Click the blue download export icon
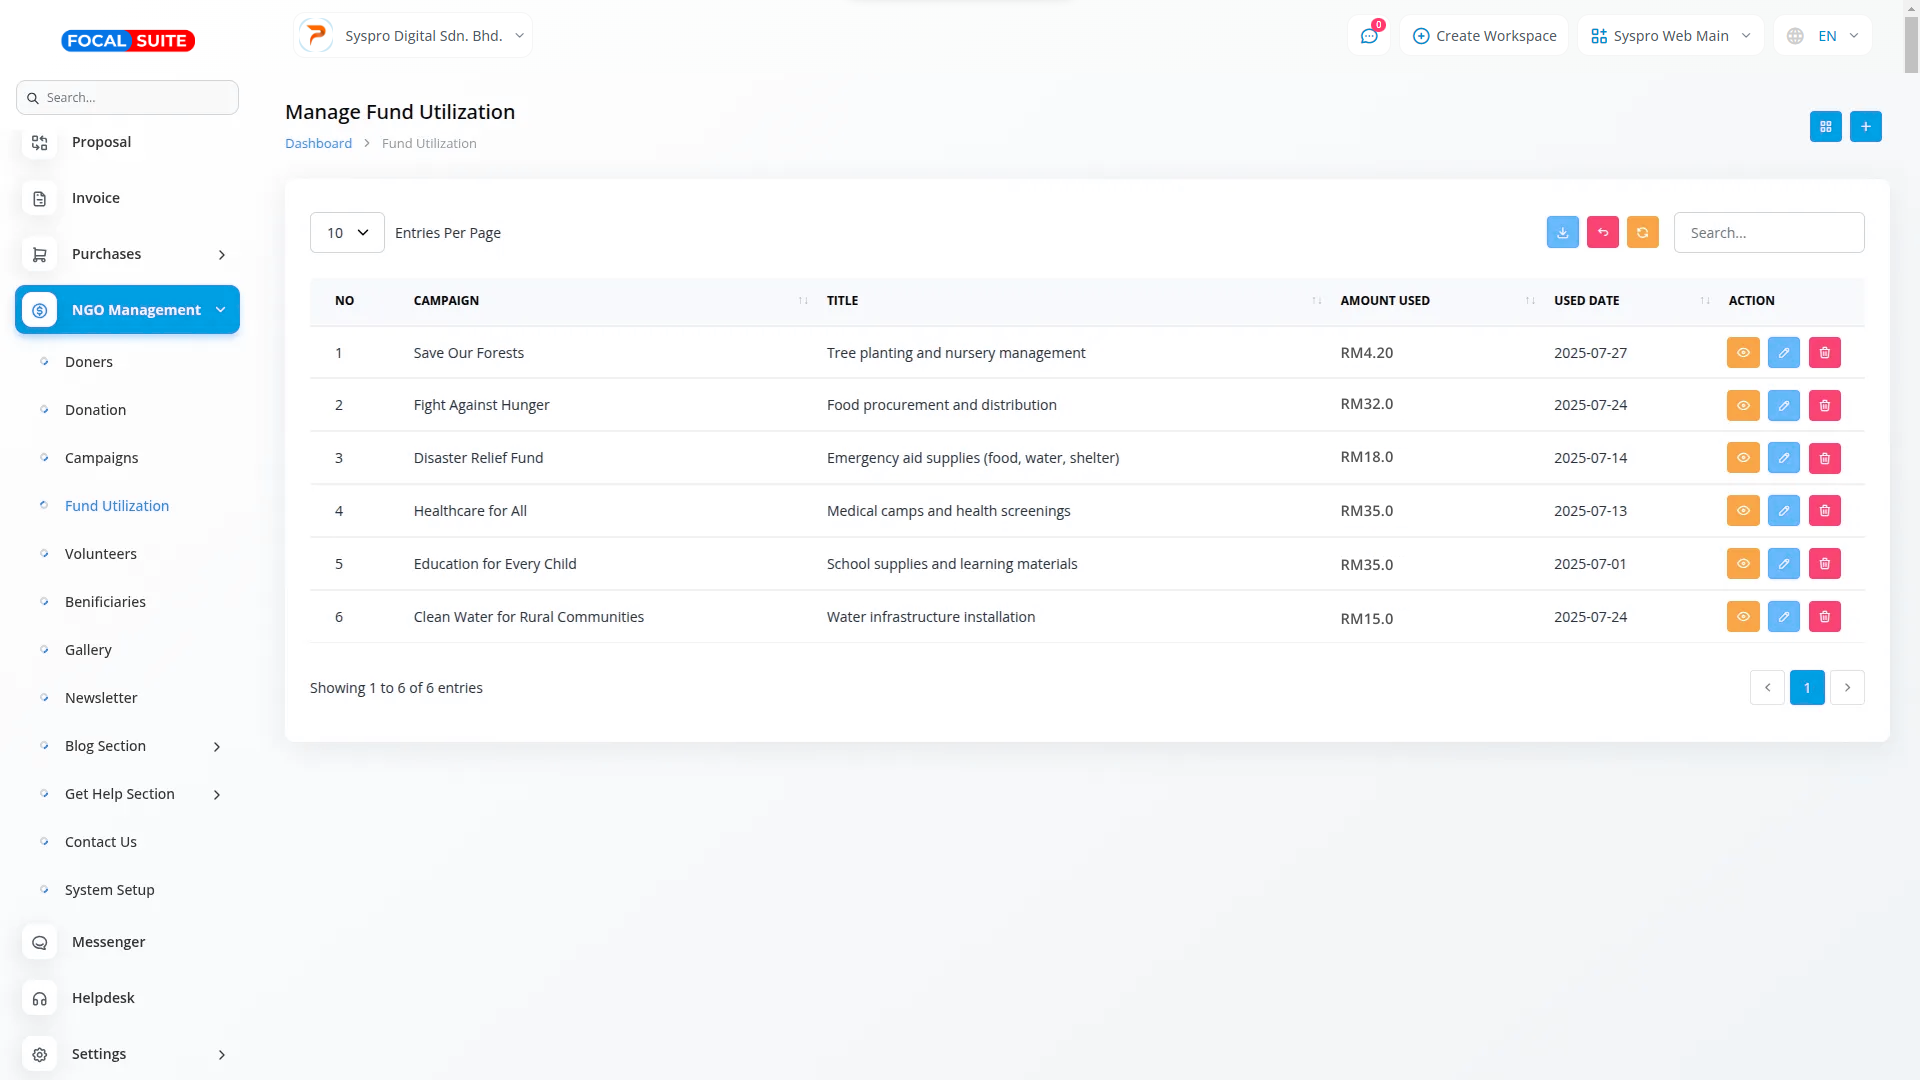This screenshot has height=1080, width=1920. click(x=1562, y=232)
